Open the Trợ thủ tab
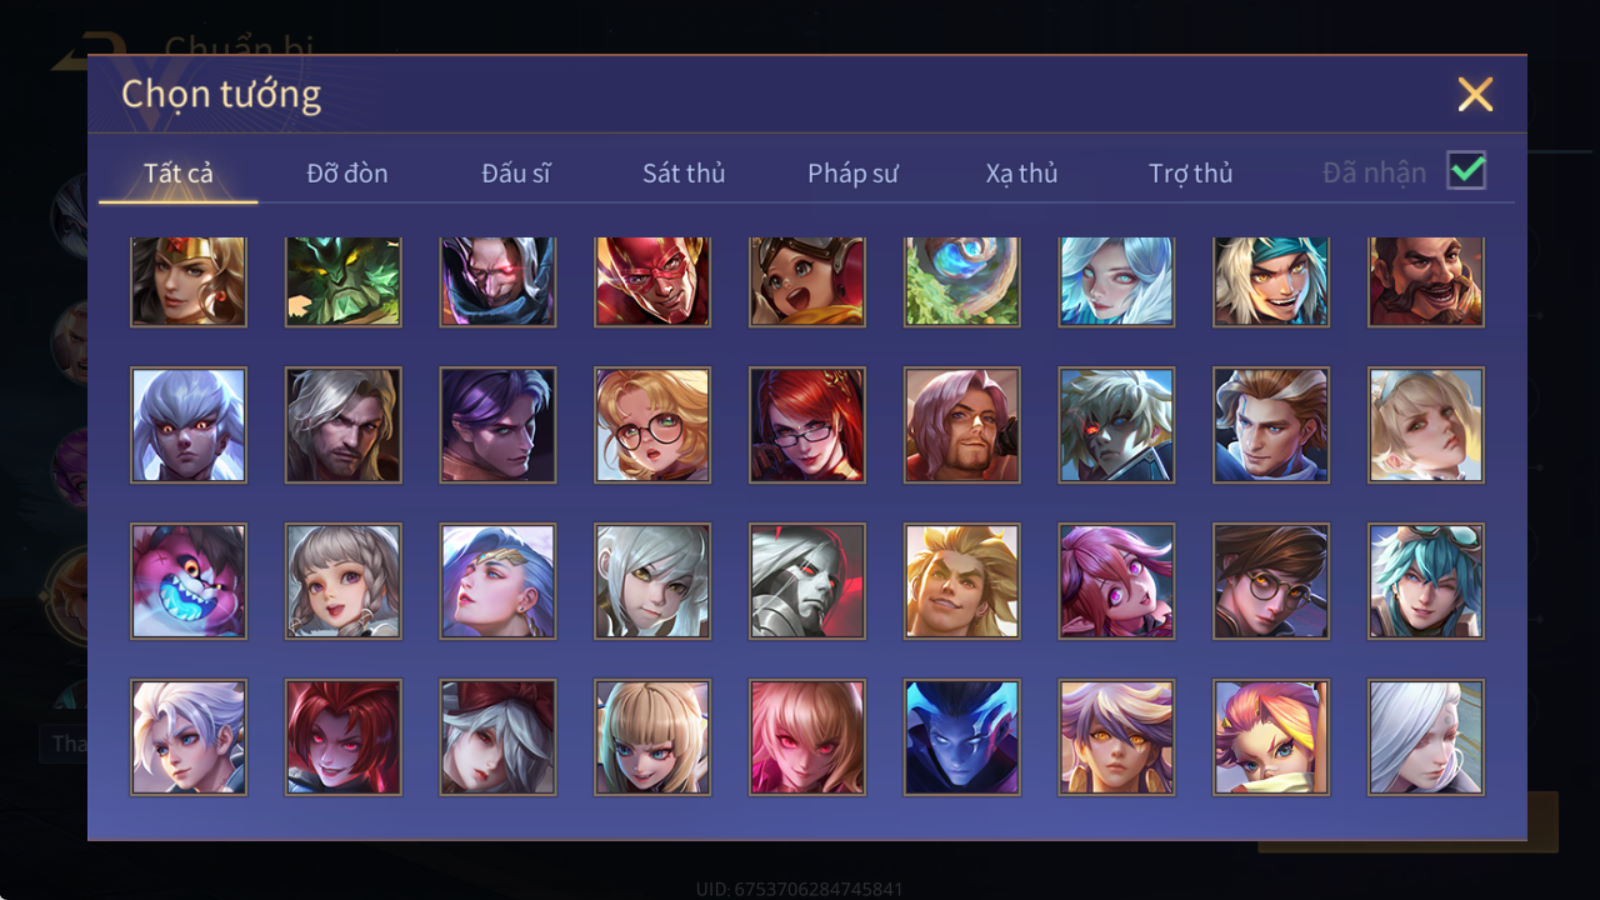Viewport: 1600px width, 900px height. tap(1190, 173)
